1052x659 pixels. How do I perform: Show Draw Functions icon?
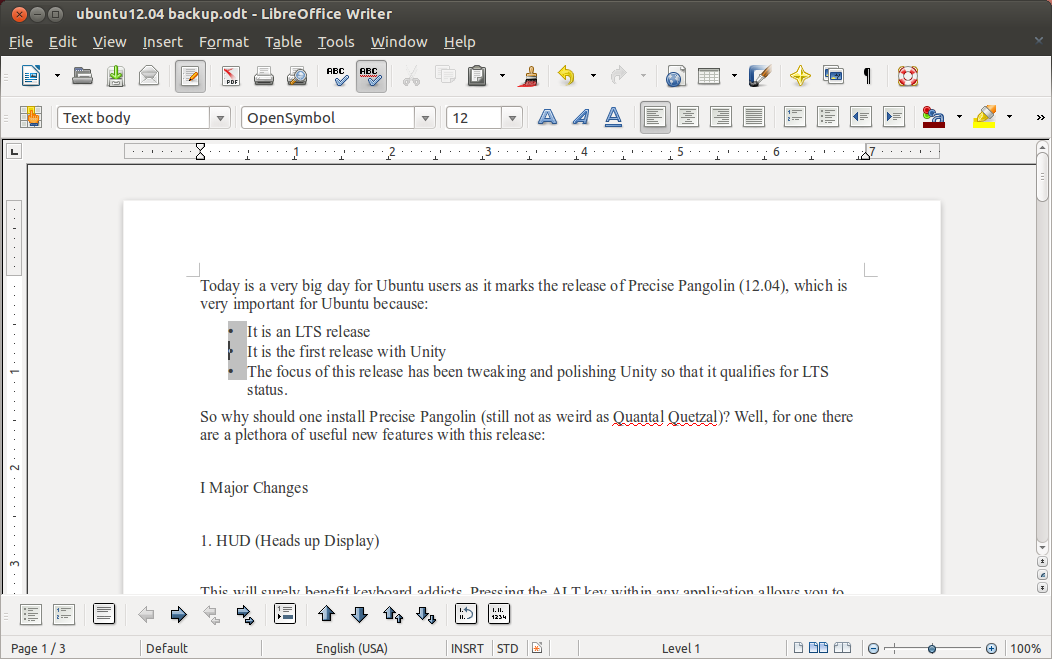[759, 76]
